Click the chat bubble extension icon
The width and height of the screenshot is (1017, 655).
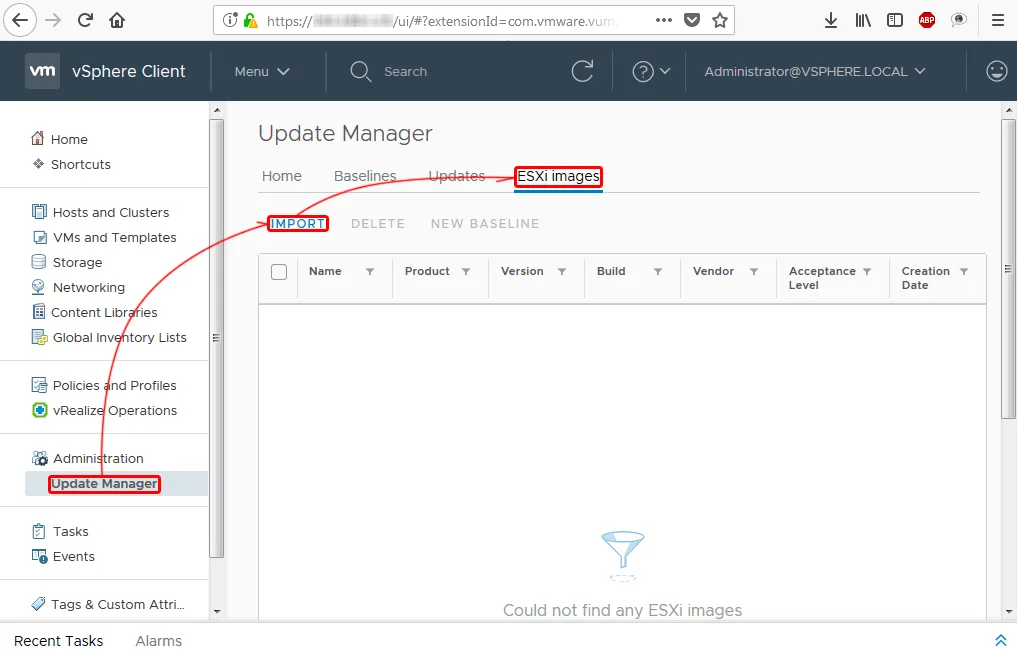(x=959, y=20)
